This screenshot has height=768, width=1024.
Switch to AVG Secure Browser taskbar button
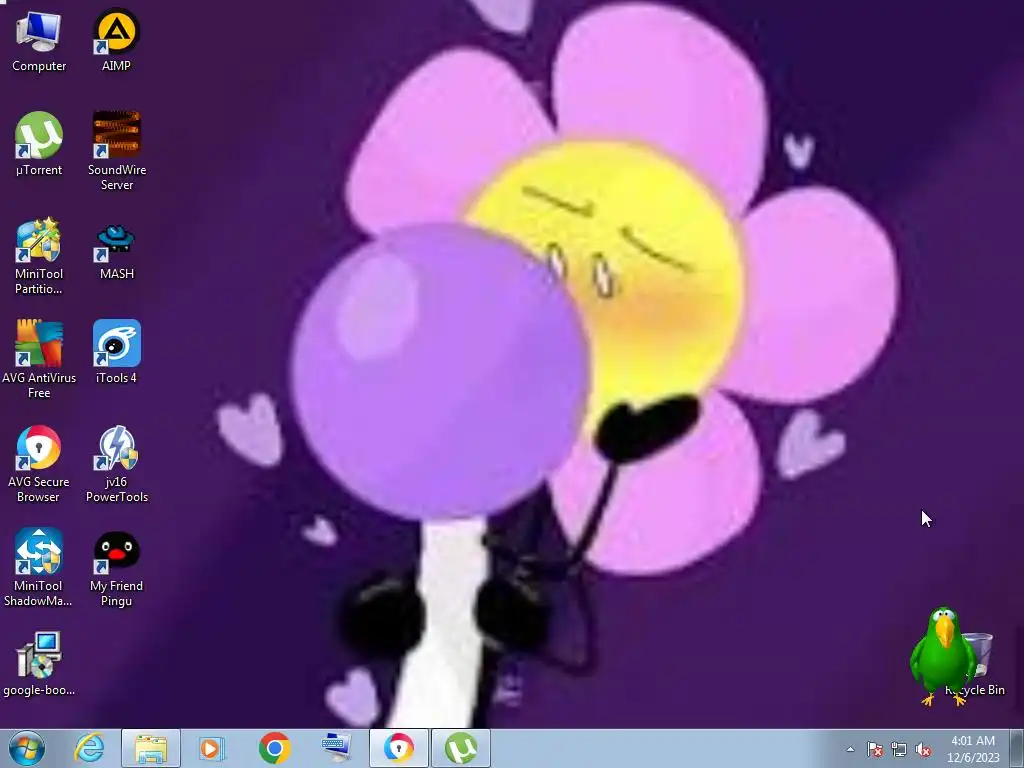tap(398, 748)
